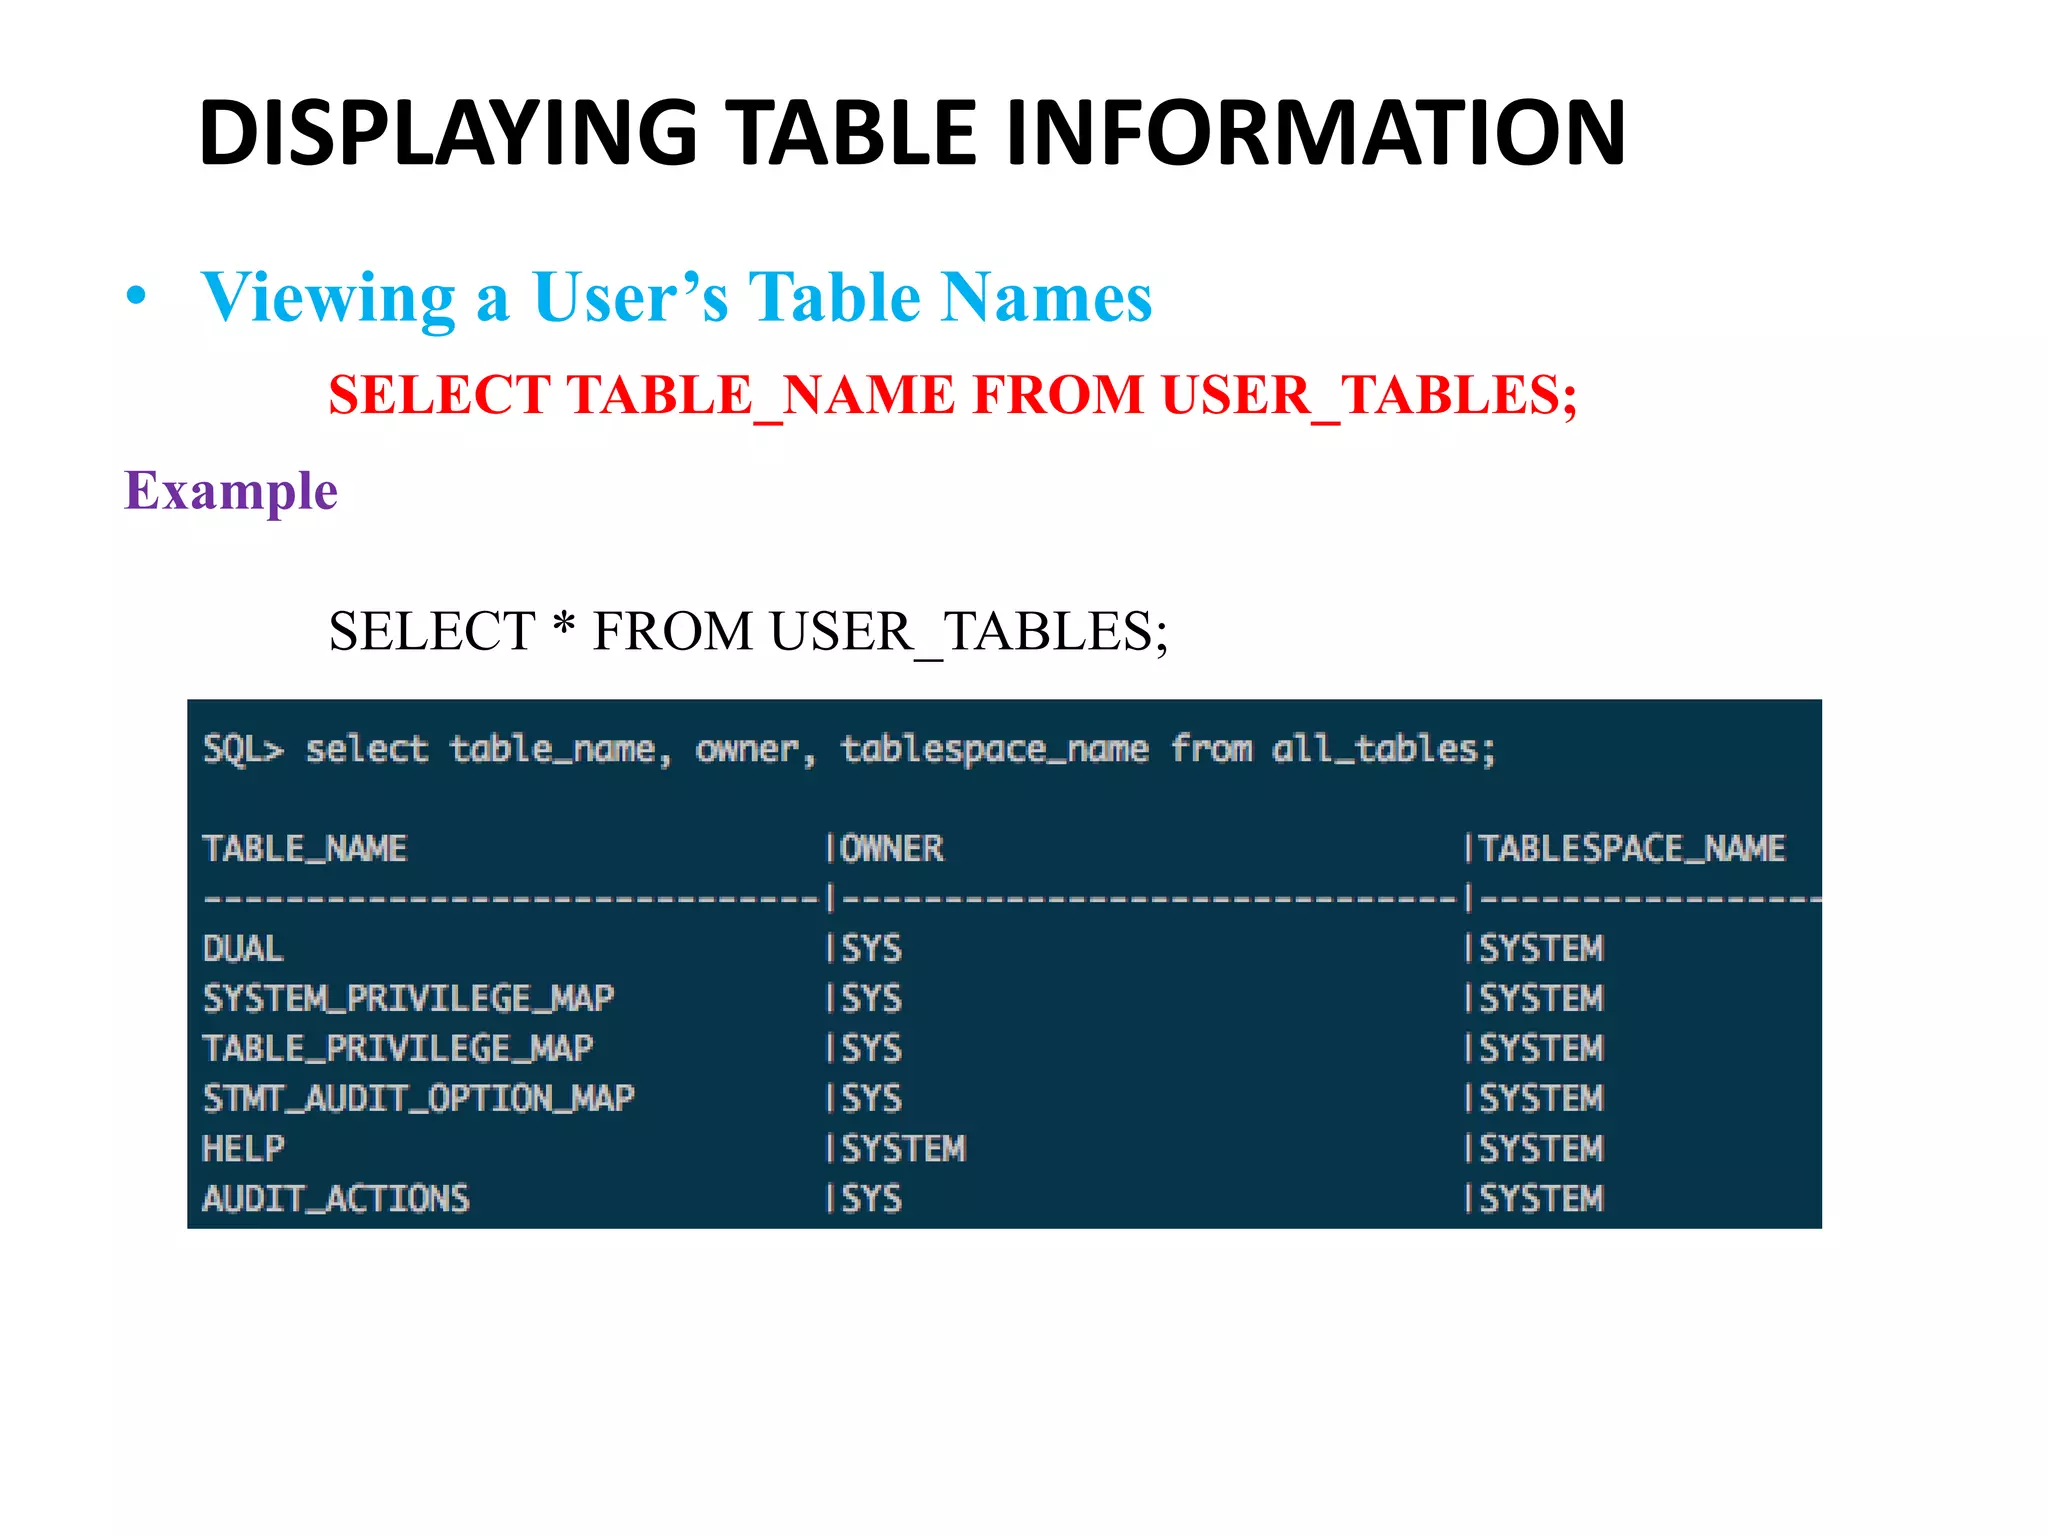Click the AUDIT_ACTIONS table entry
This screenshot has width=2048, height=1536.
click(x=335, y=1198)
